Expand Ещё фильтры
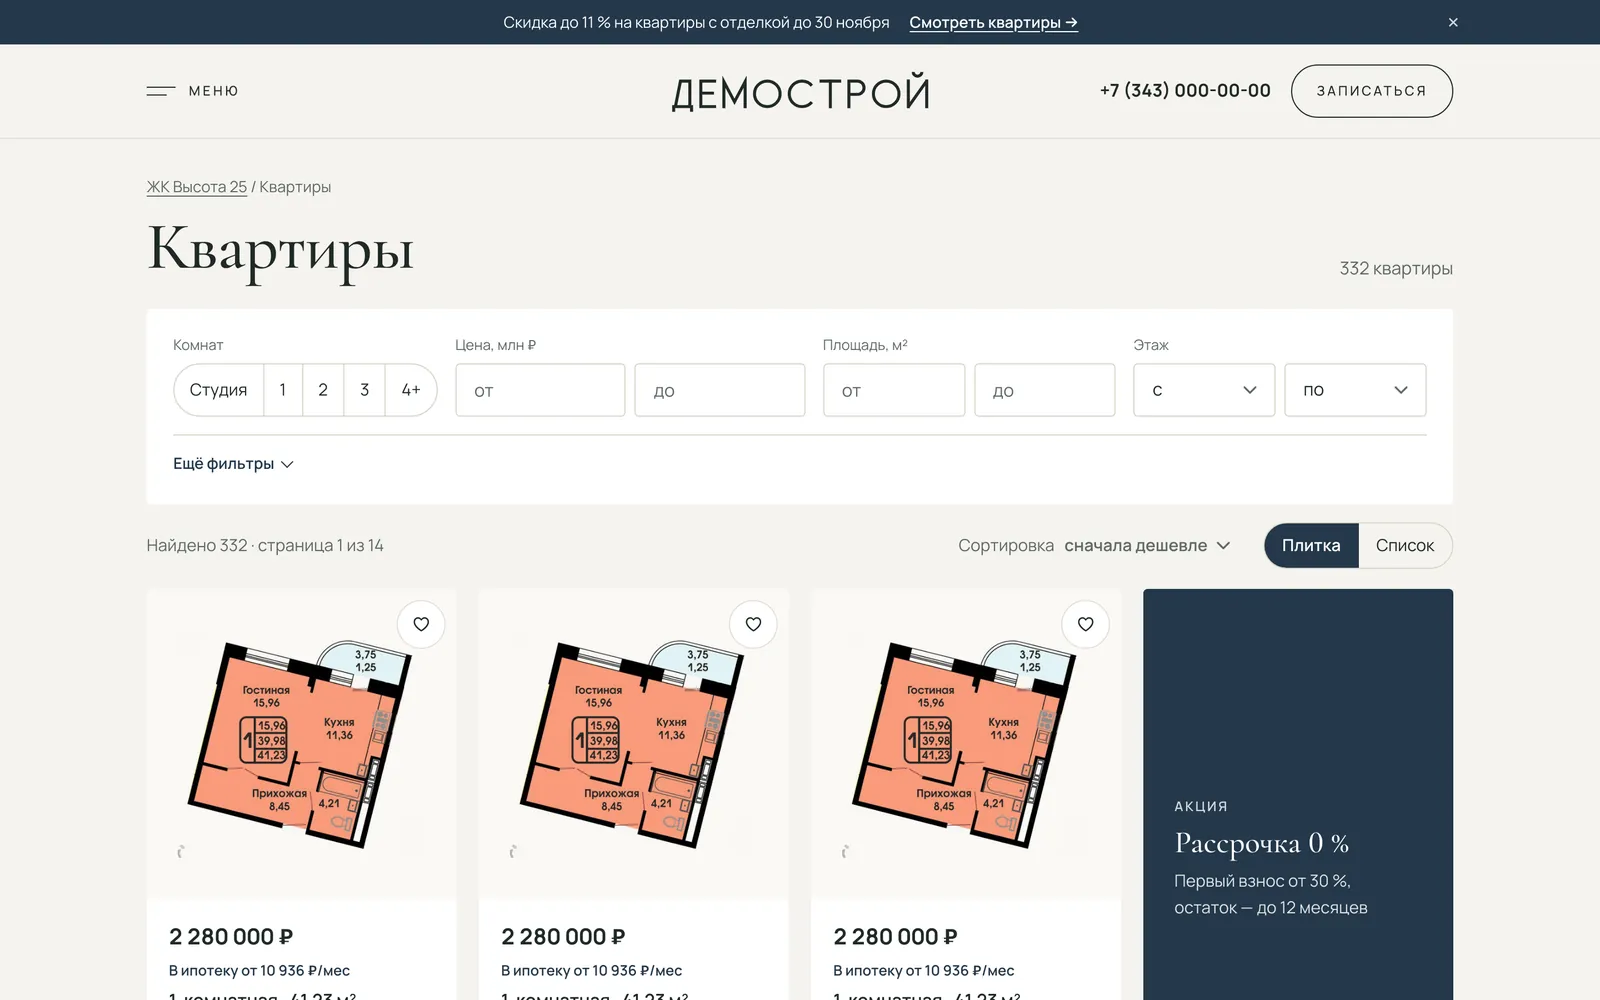1600x1000 pixels. pos(233,464)
